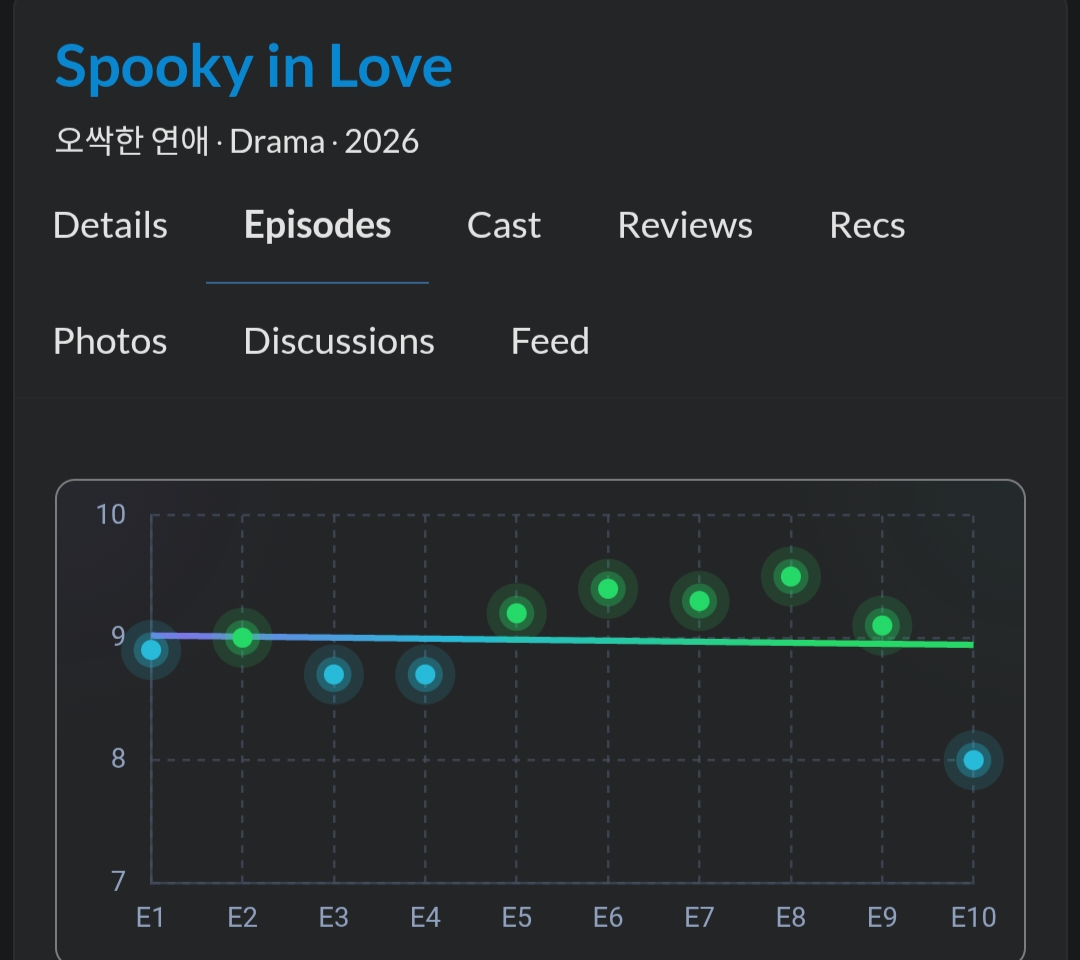The width and height of the screenshot is (1080, 960).
Task: Select the E3 blue rating point
Action: coord(334,675)
